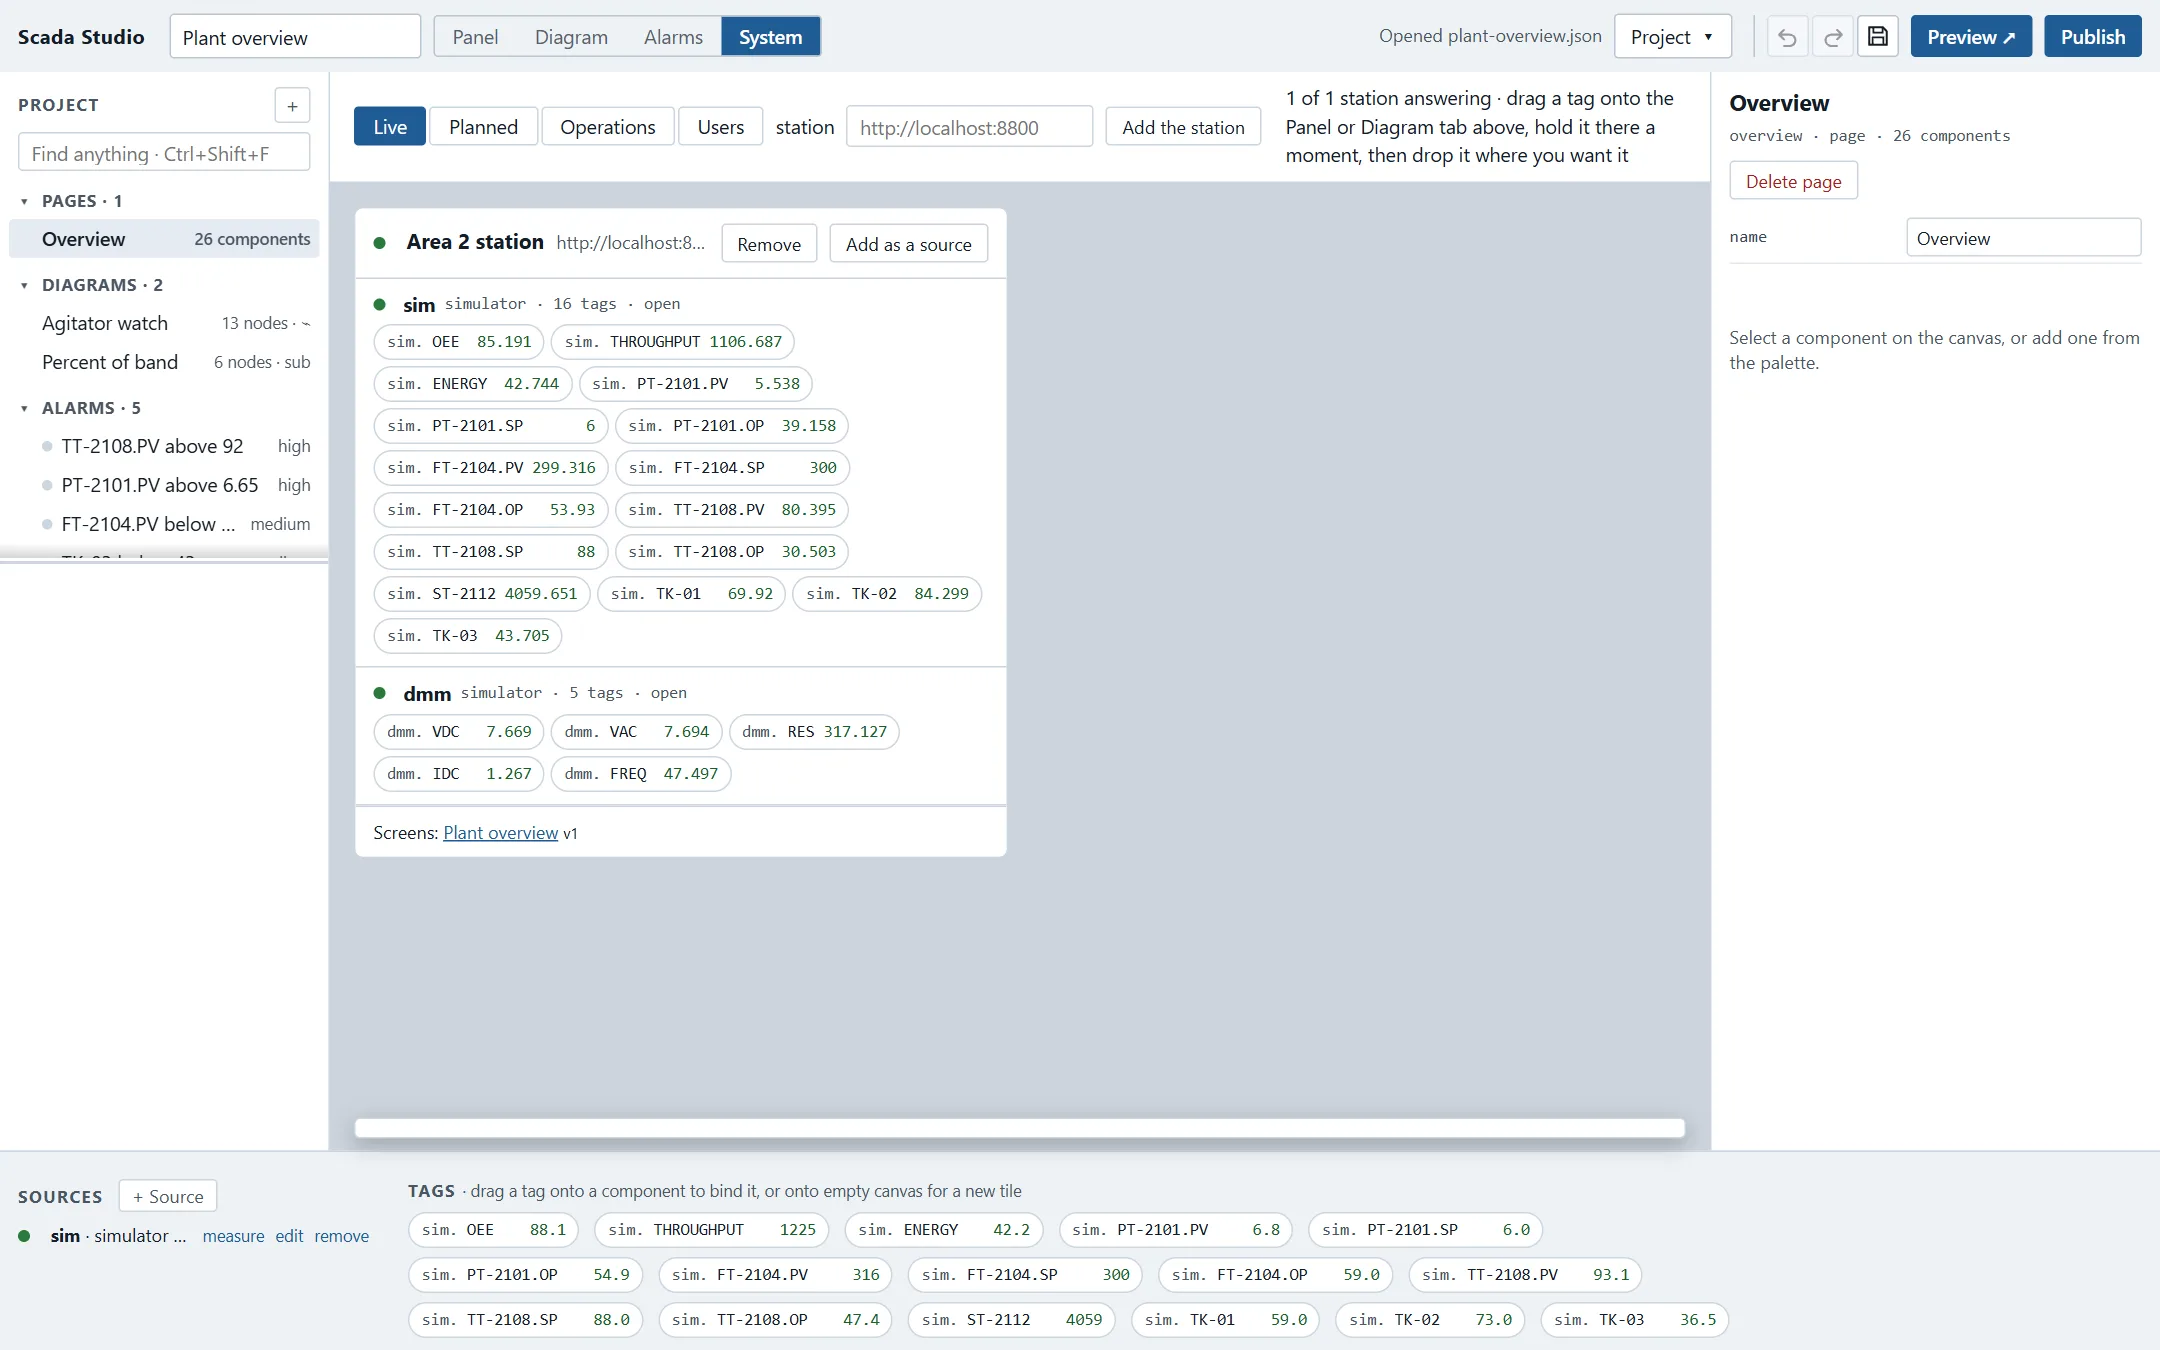Open the Percent of band diagram
Viewport: 2160px width, 1350px height.
click(x=164, y=362)
